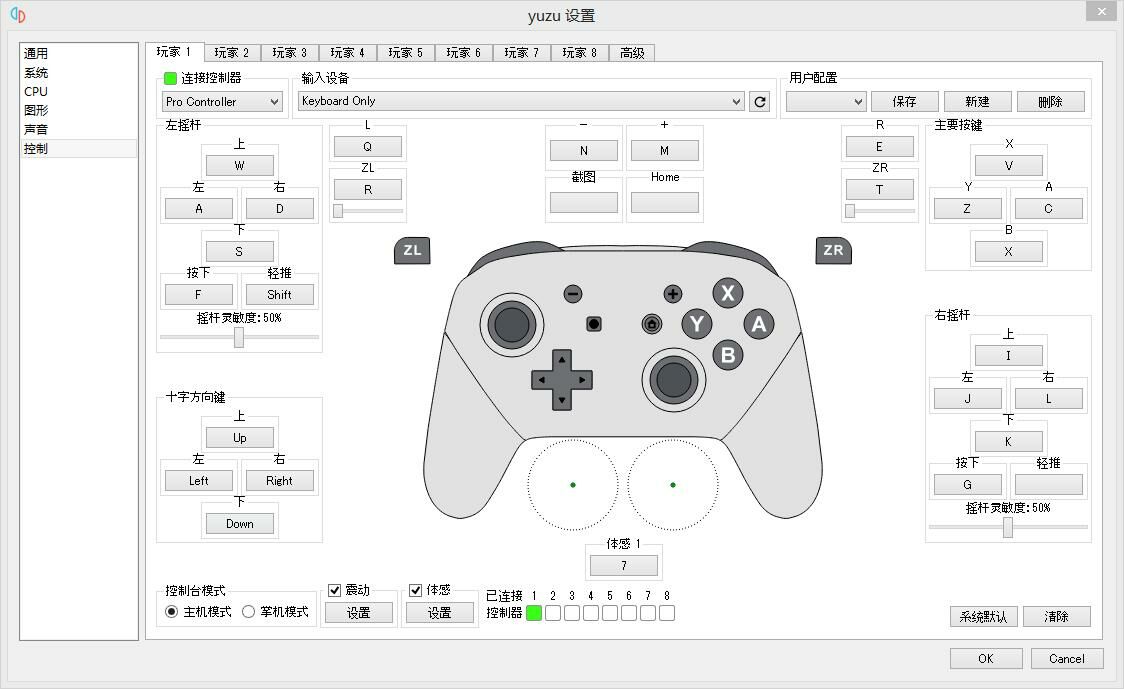Toggle the 连接控制器 green checkbox
The width and height of the screenshot is (1124, 689).
pyautogui.click(x=170, y=78)
